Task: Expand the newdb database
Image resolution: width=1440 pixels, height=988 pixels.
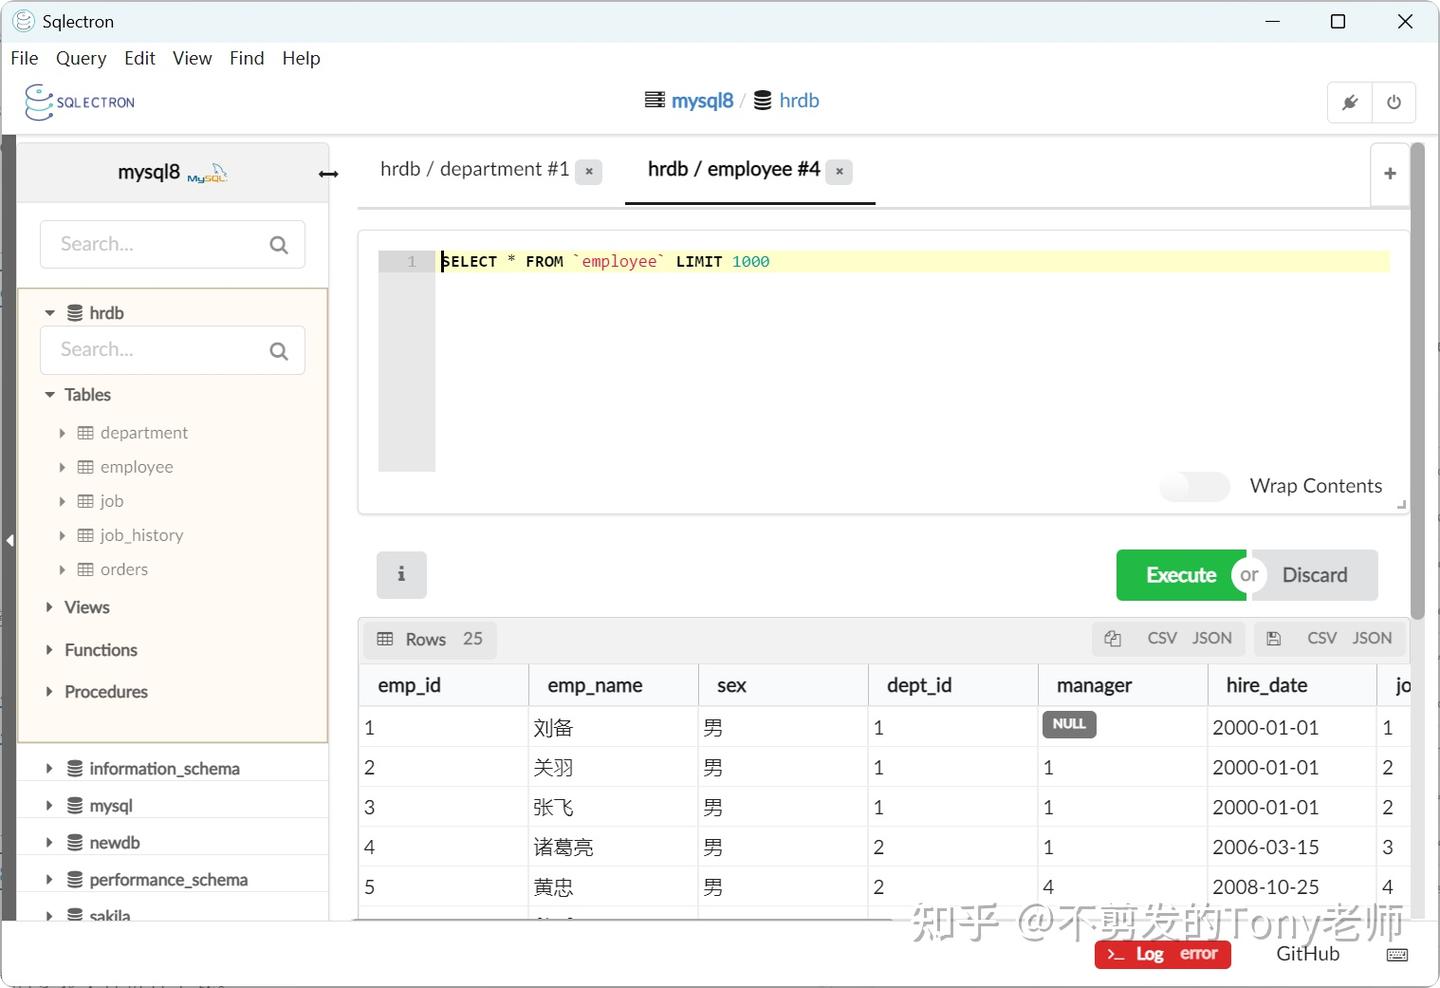Action: coord(49,843)
